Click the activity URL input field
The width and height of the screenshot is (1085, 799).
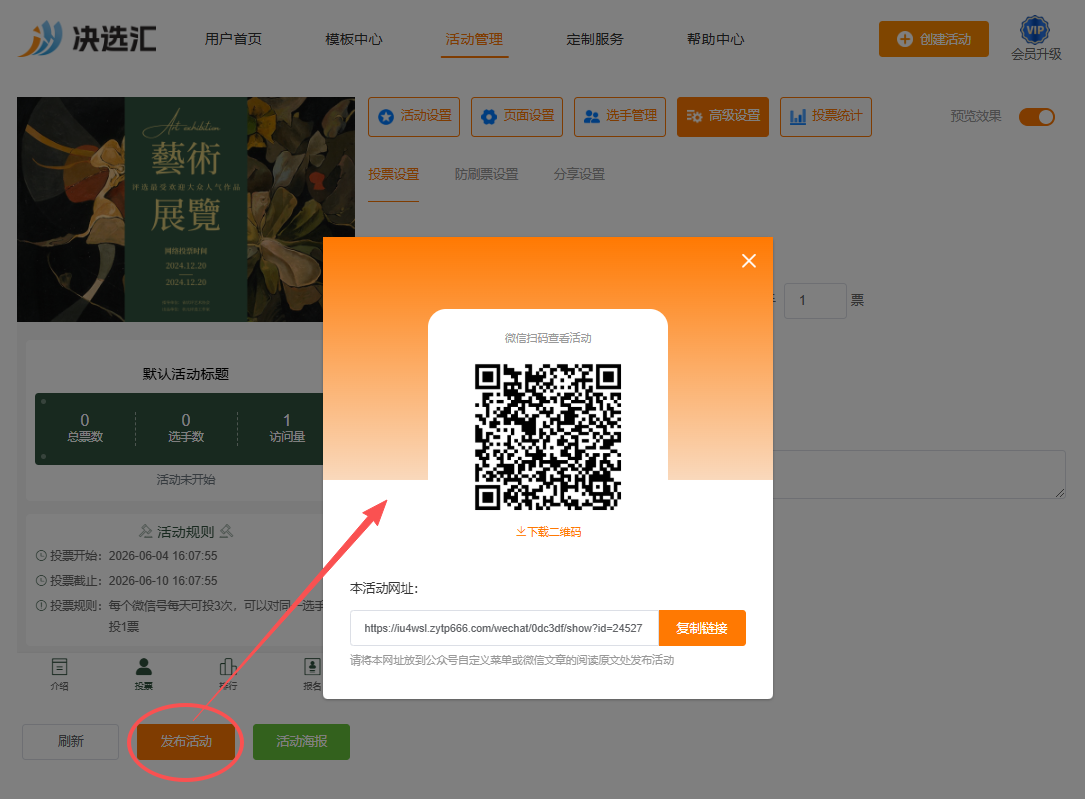point(504,628)
